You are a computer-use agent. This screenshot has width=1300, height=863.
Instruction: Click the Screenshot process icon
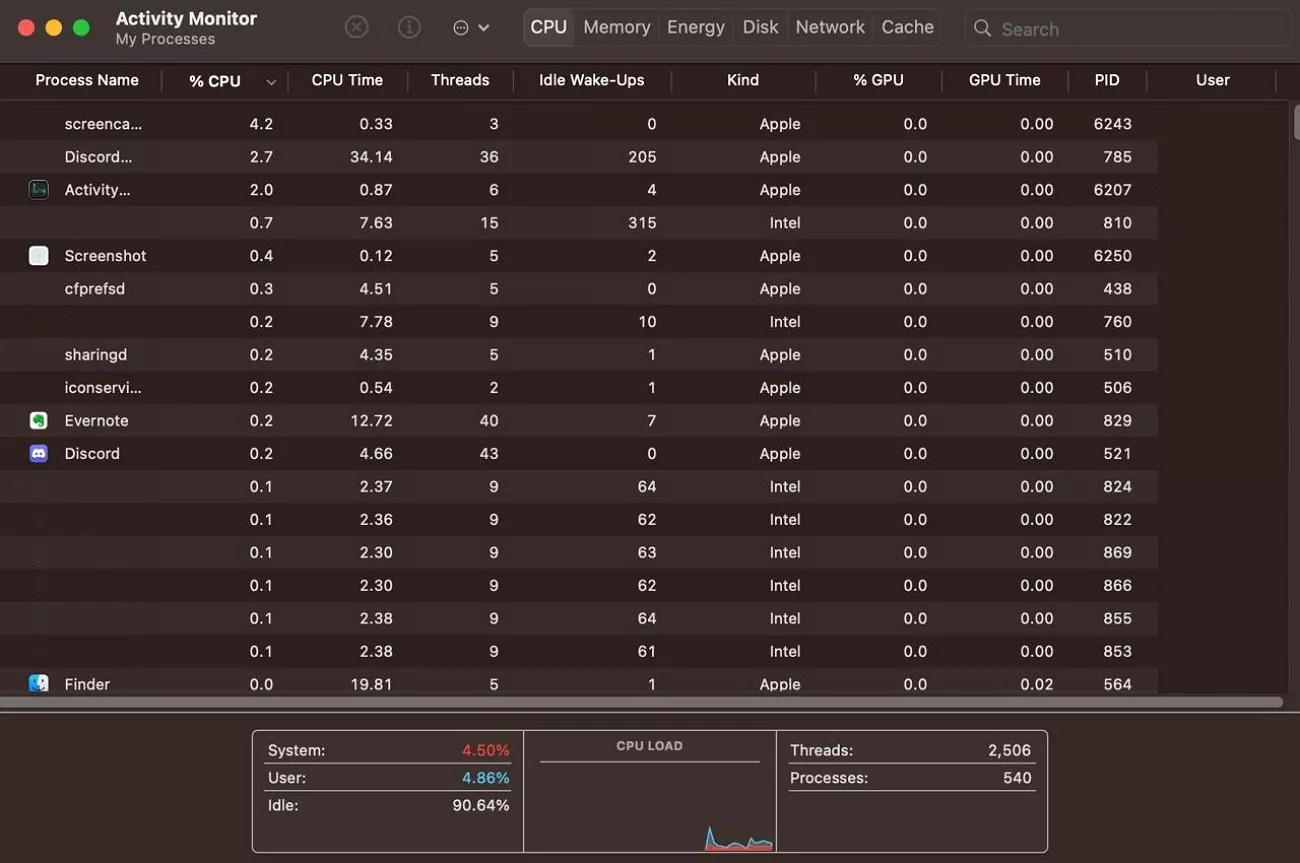pos(39,256)
